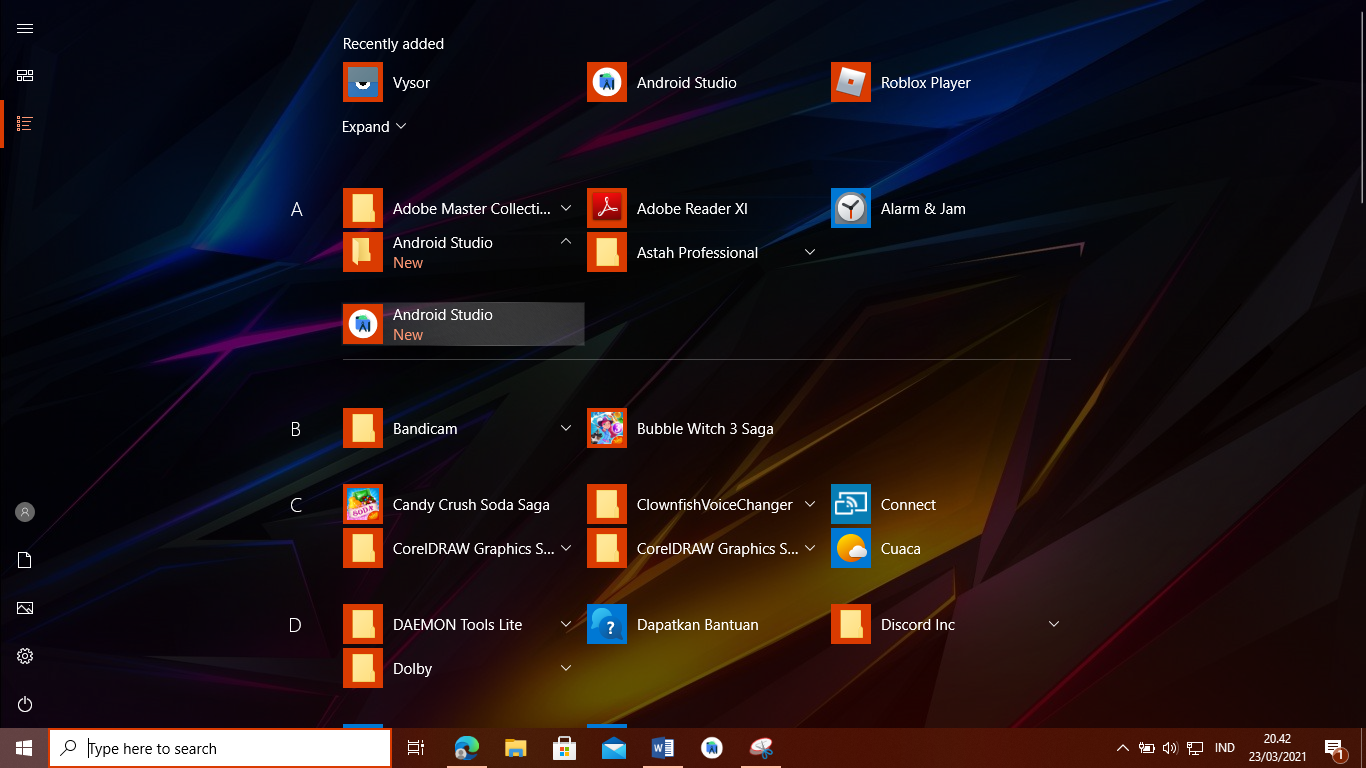Expand the Discord Inc folder

point(1054,624)
